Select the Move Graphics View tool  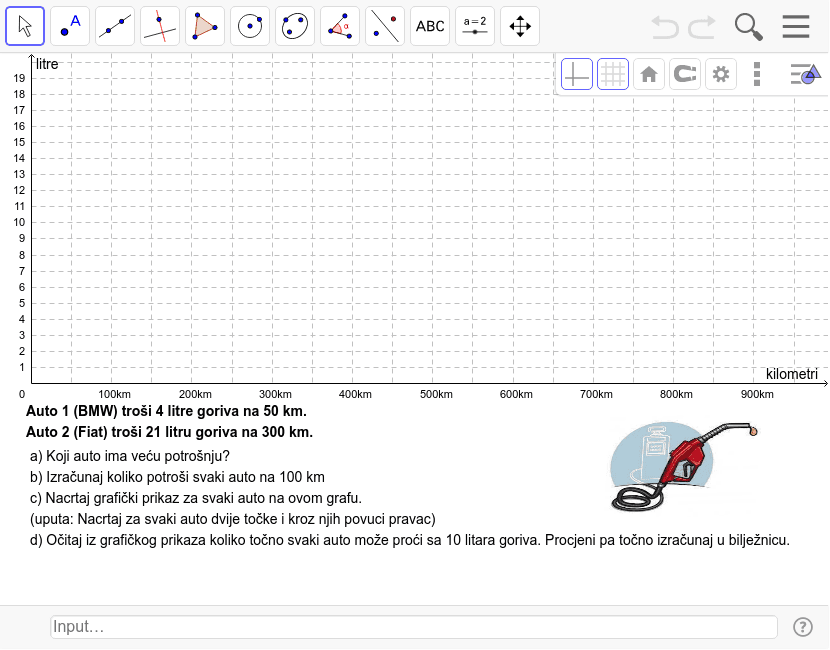520,26
